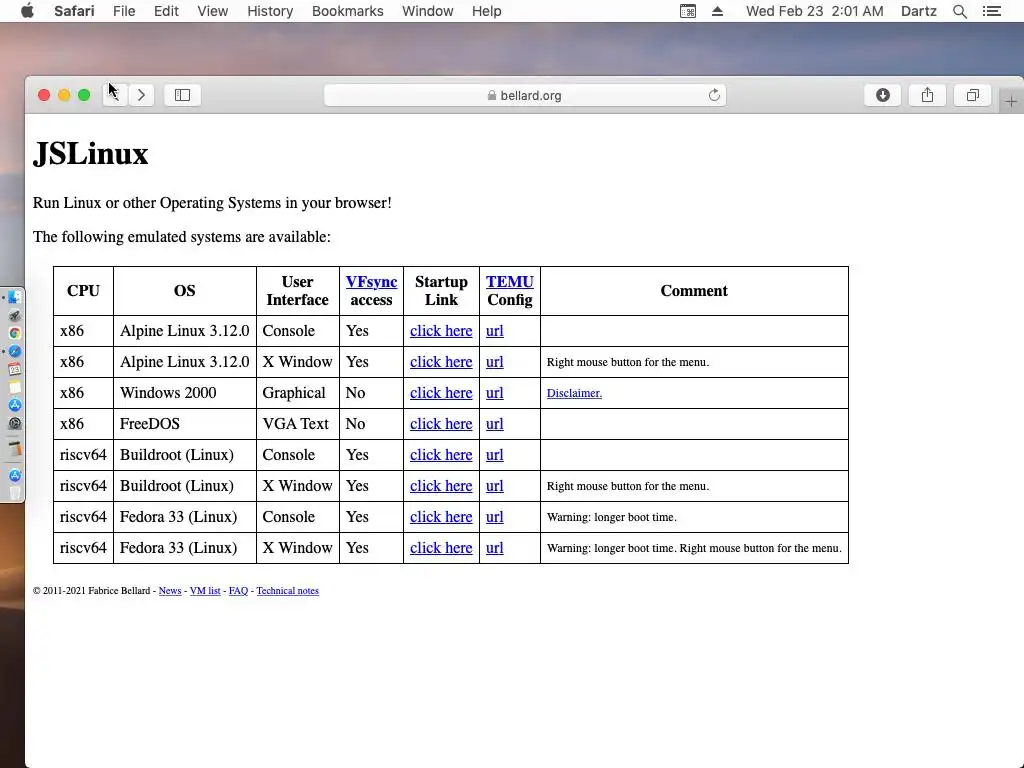Viewport: 1024px width, 768px height.
Task: Click 'click here' for Alpine Linux X Window
Action: pos(441,362)
